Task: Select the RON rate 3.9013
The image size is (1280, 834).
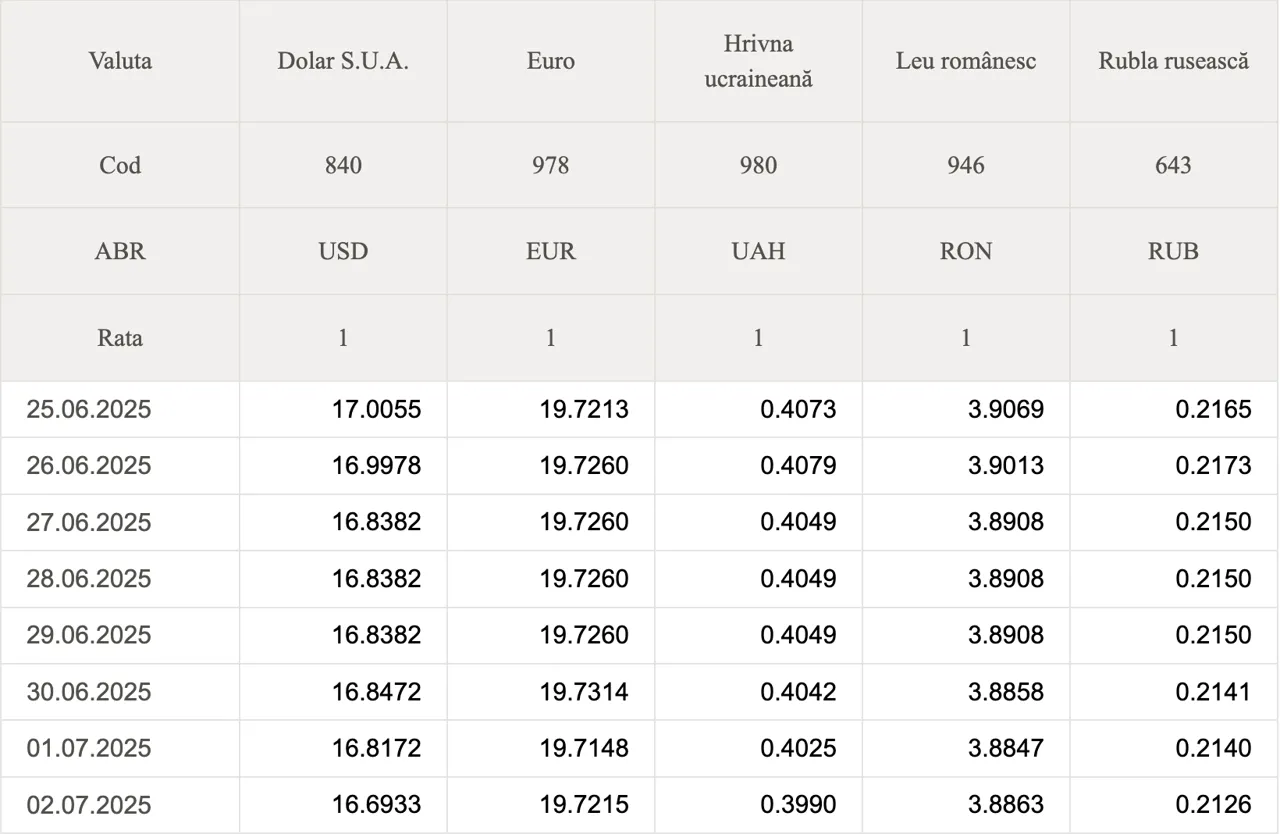Action: pos(1006,466)
